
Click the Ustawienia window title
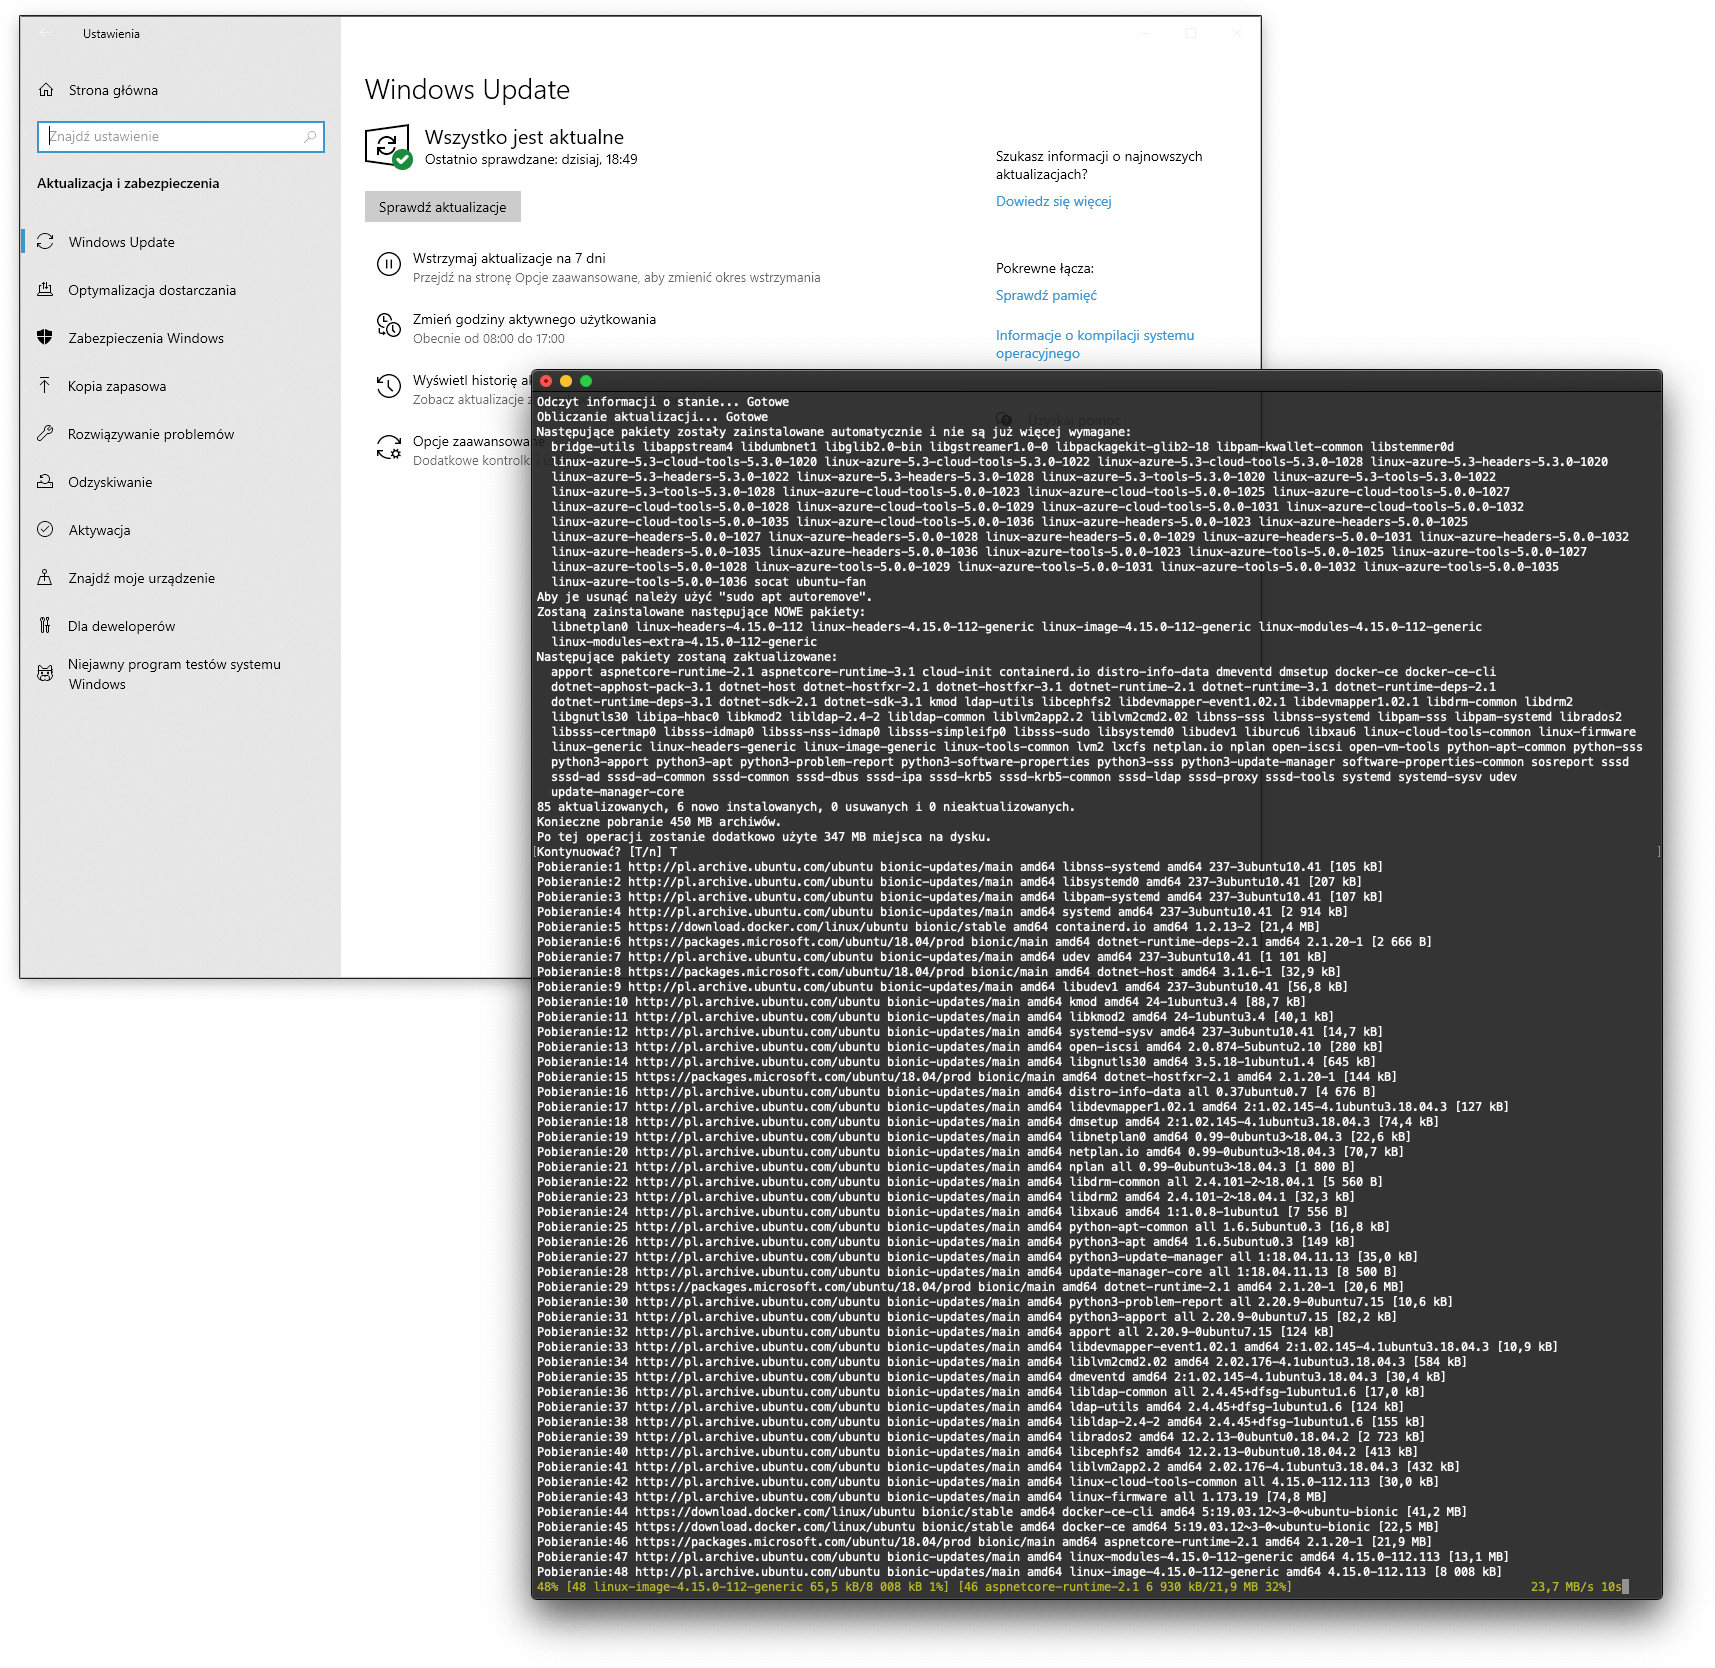pos(111,34)
